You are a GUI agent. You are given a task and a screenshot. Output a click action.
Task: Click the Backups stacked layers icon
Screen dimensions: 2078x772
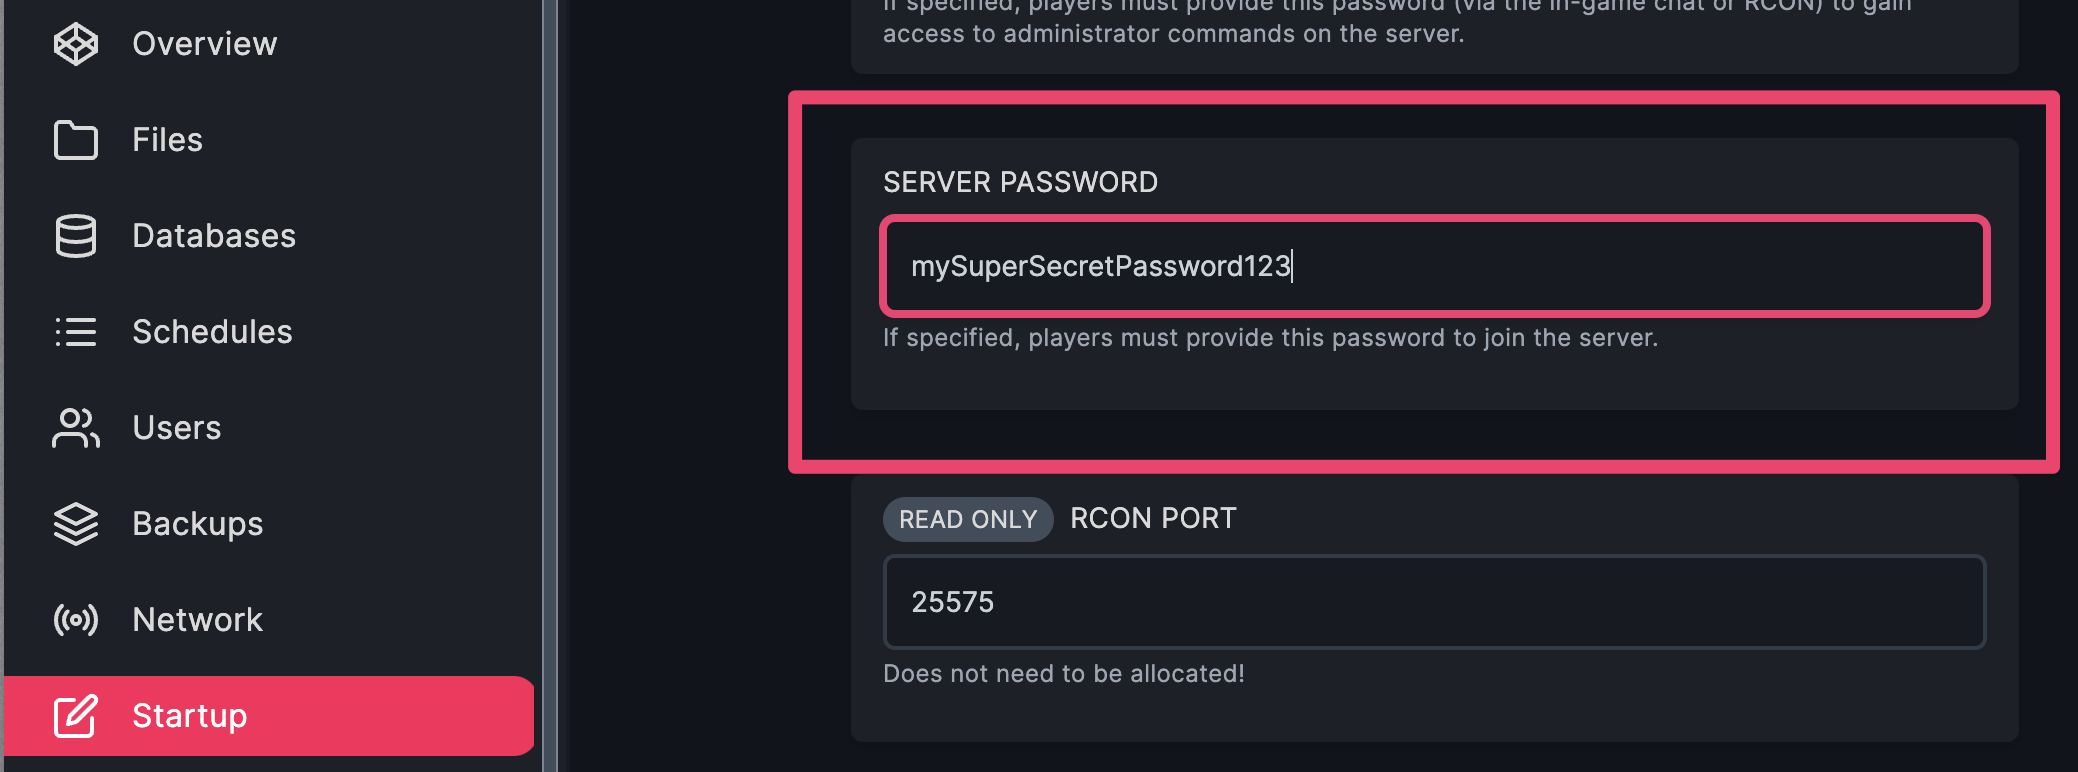point(76,524)
